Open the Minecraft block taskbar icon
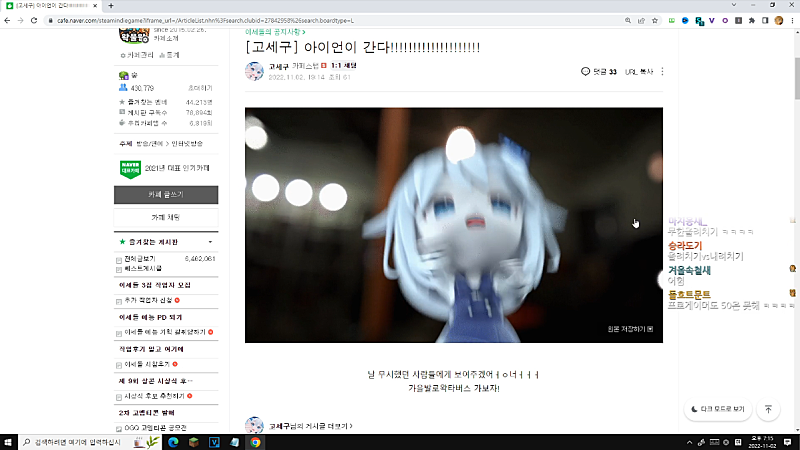This screenshot has width=800, height=450. pyautogui.click(x=193, y=442)
